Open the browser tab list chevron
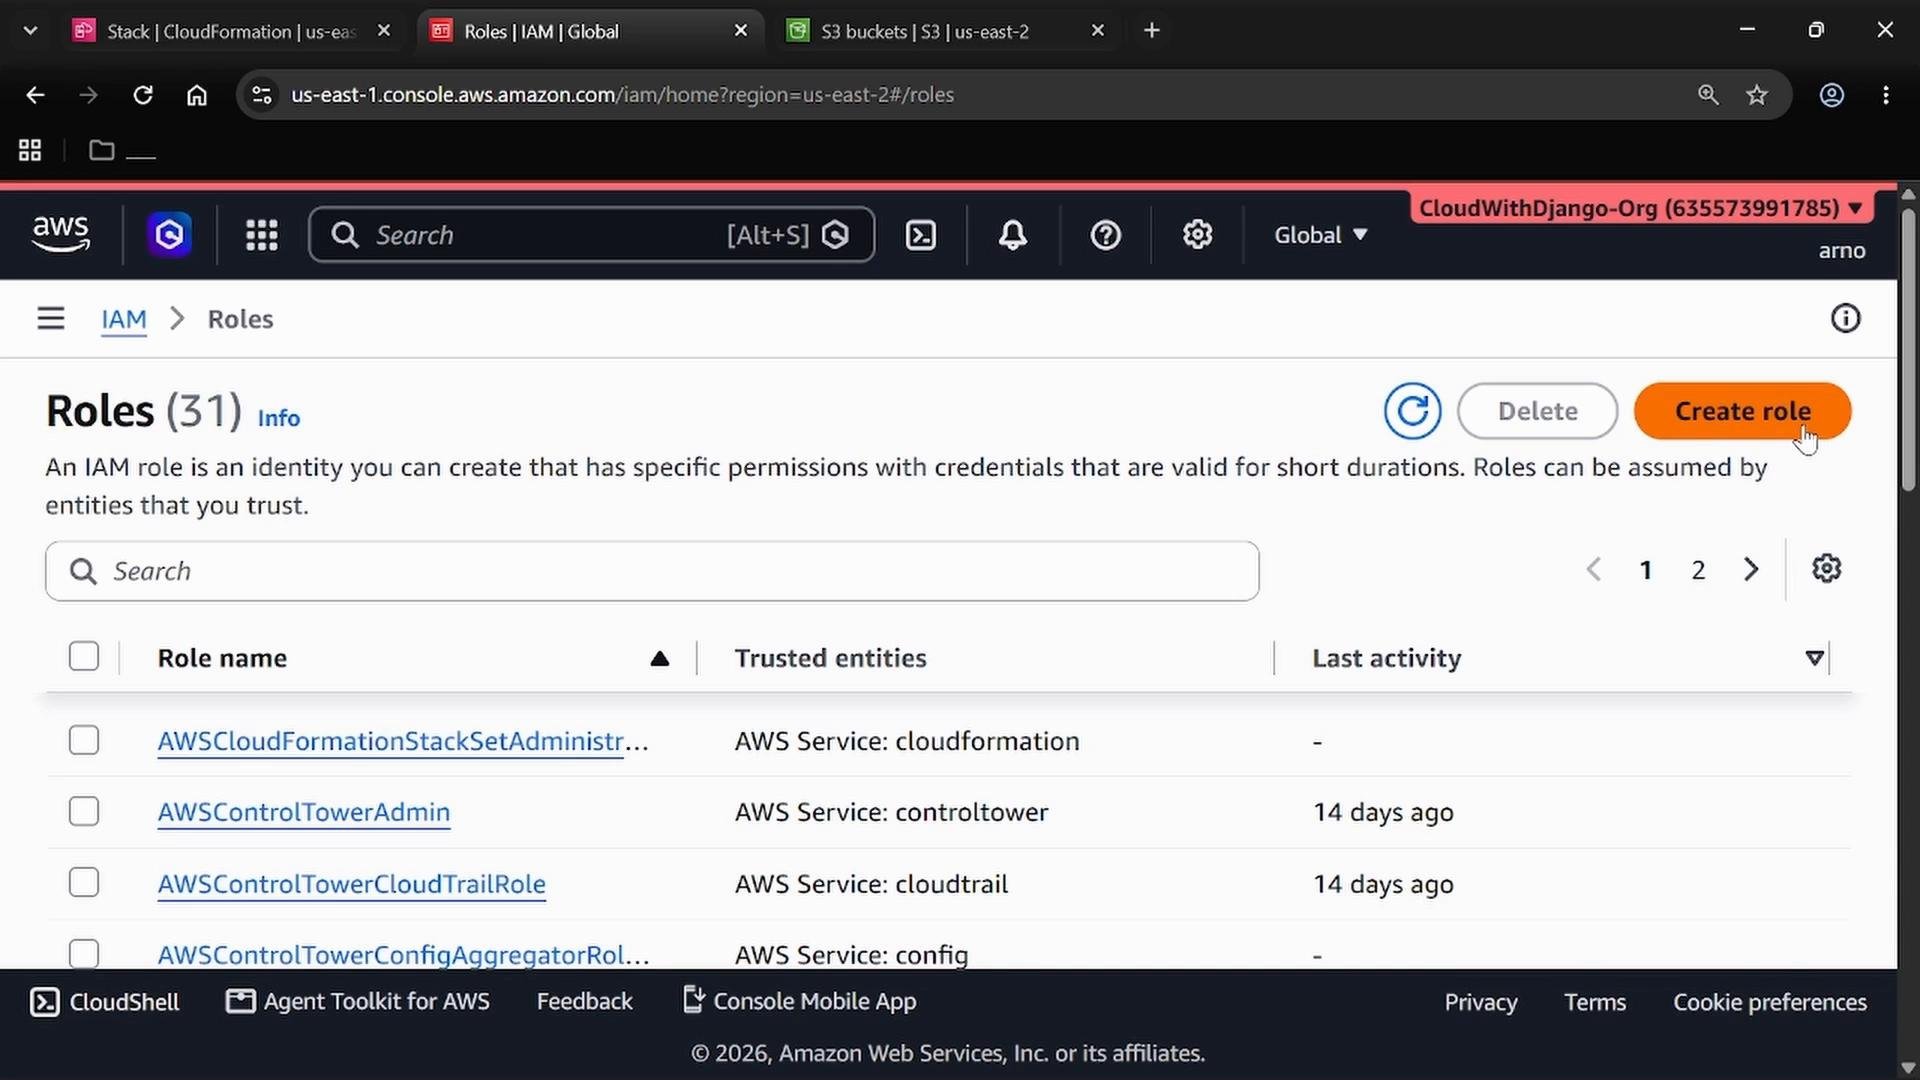This screenshot has width=1920, height=1080. (x=30, y=31)
